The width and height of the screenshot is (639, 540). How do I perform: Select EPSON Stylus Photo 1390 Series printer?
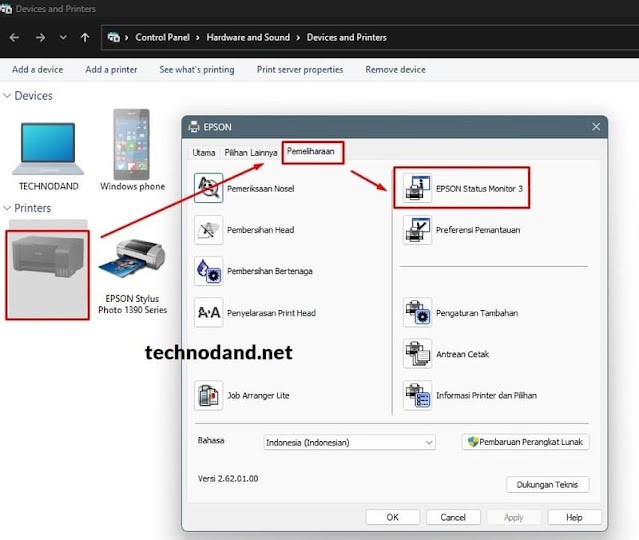(x=132, y=276)
